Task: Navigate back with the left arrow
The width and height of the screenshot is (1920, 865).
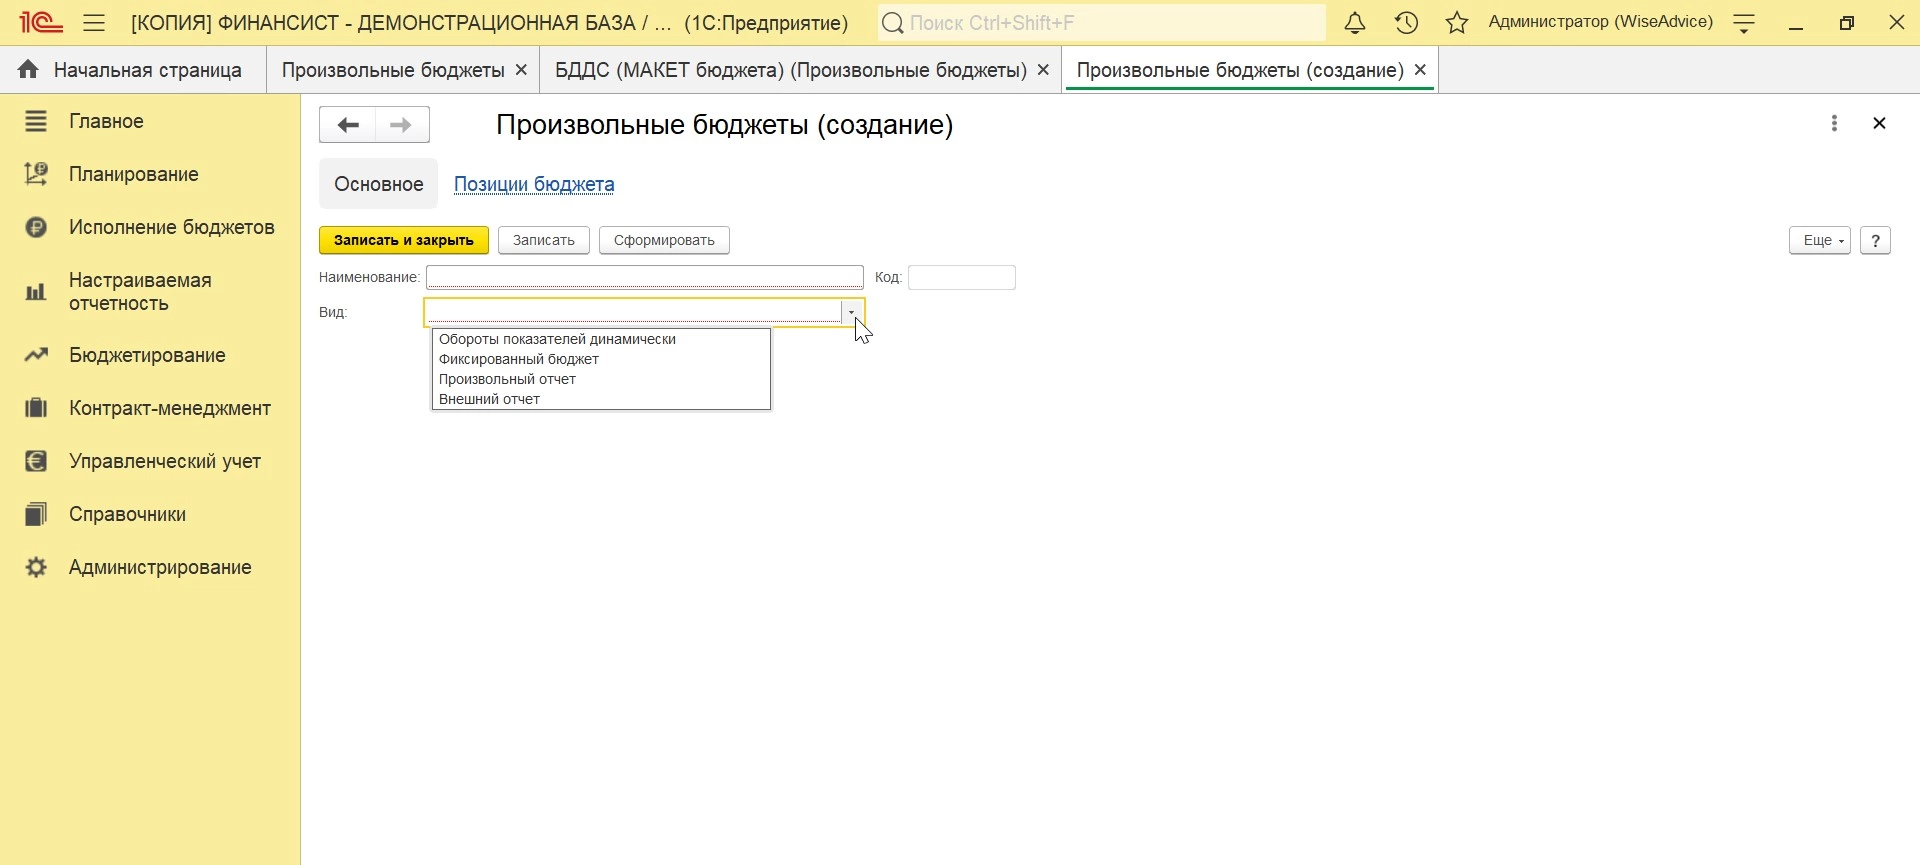Action: pos(347,125)
